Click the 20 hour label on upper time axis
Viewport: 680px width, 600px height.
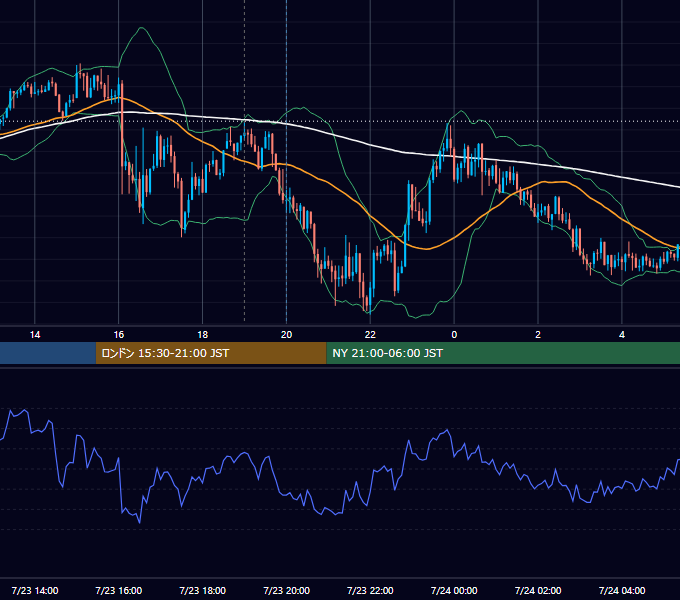pyautogui.click(x=286, y=335)
